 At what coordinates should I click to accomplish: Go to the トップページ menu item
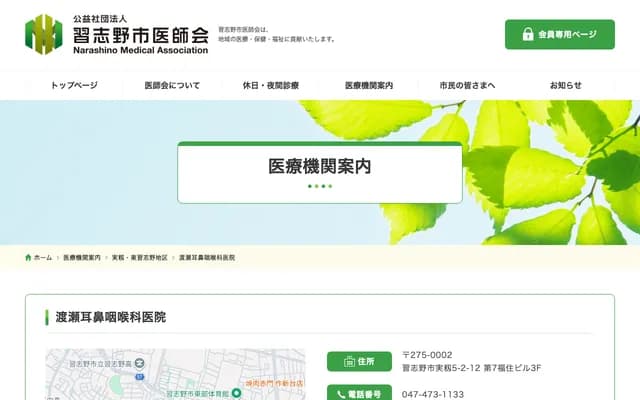74,86
